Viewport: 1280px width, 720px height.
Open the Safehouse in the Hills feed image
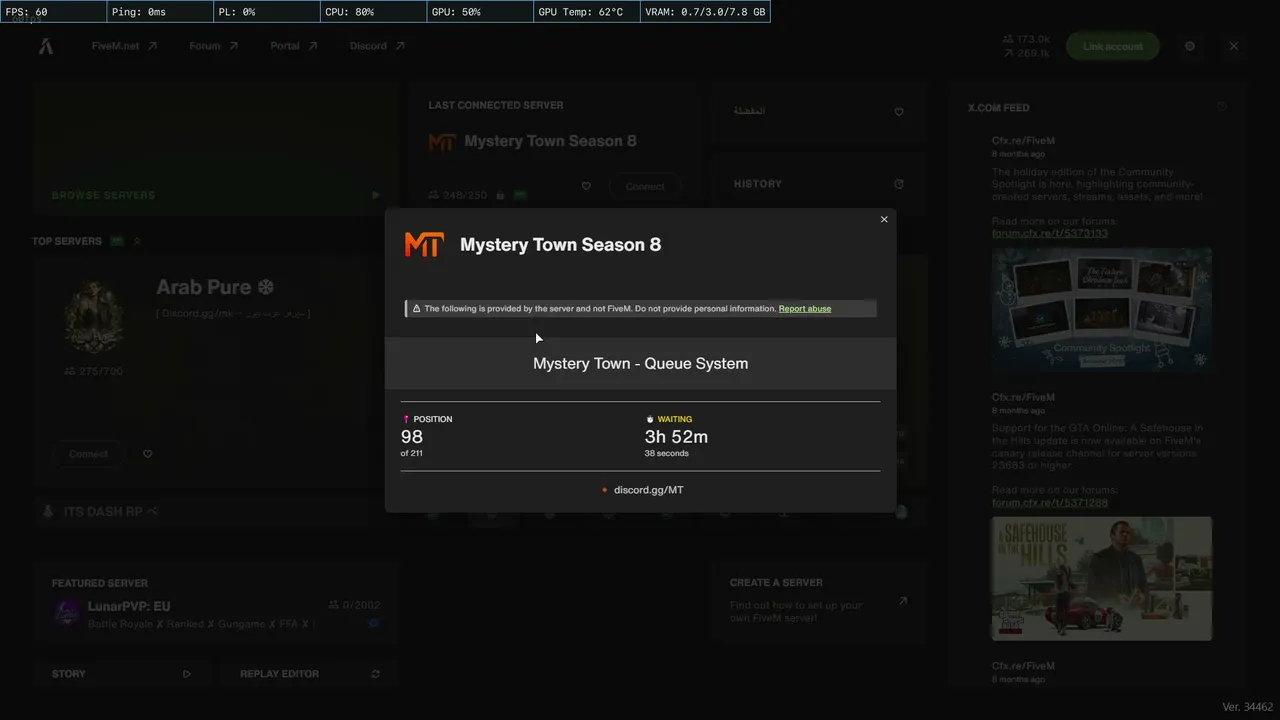(1102, 578)
